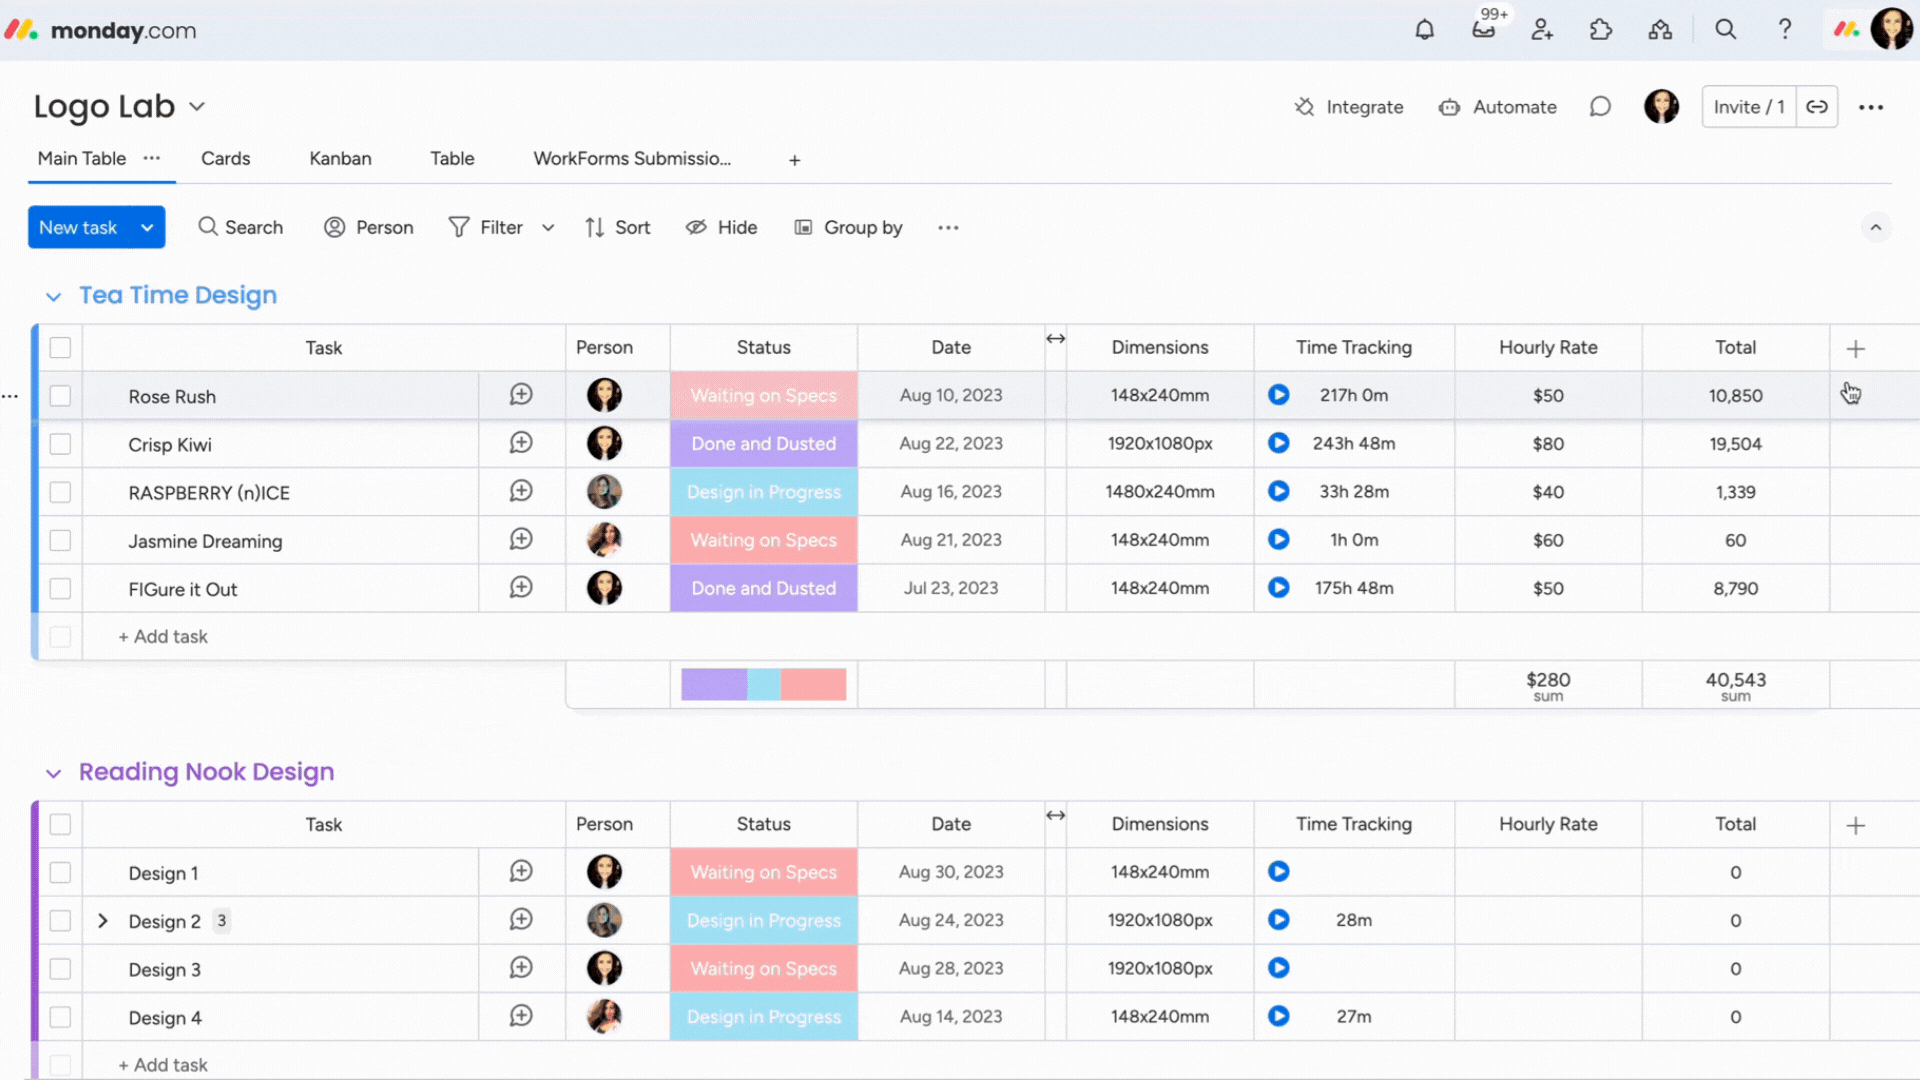Click the status summary bar in Tea Time Design
The image size is (1920, 1080).
(x=764, y=685)
